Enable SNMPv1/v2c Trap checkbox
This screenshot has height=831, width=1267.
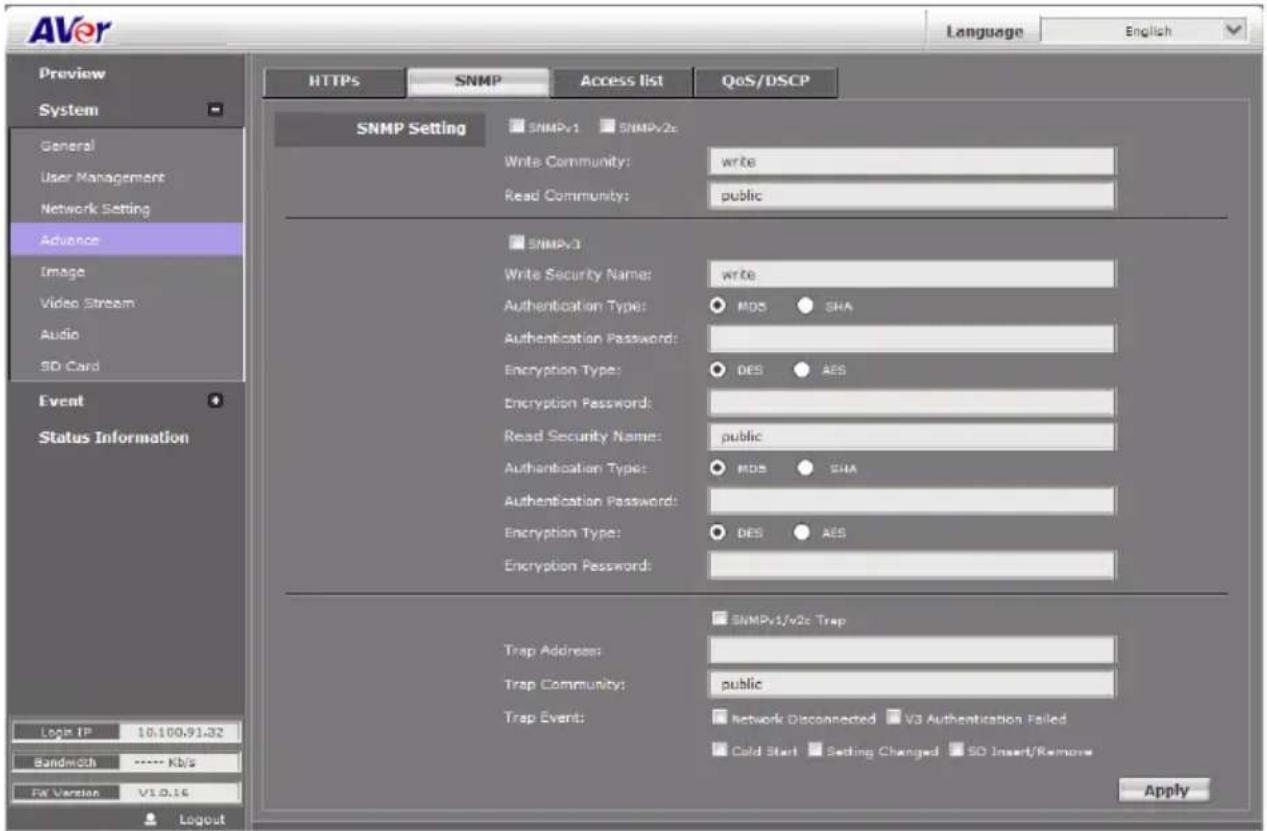pos(718,620)
